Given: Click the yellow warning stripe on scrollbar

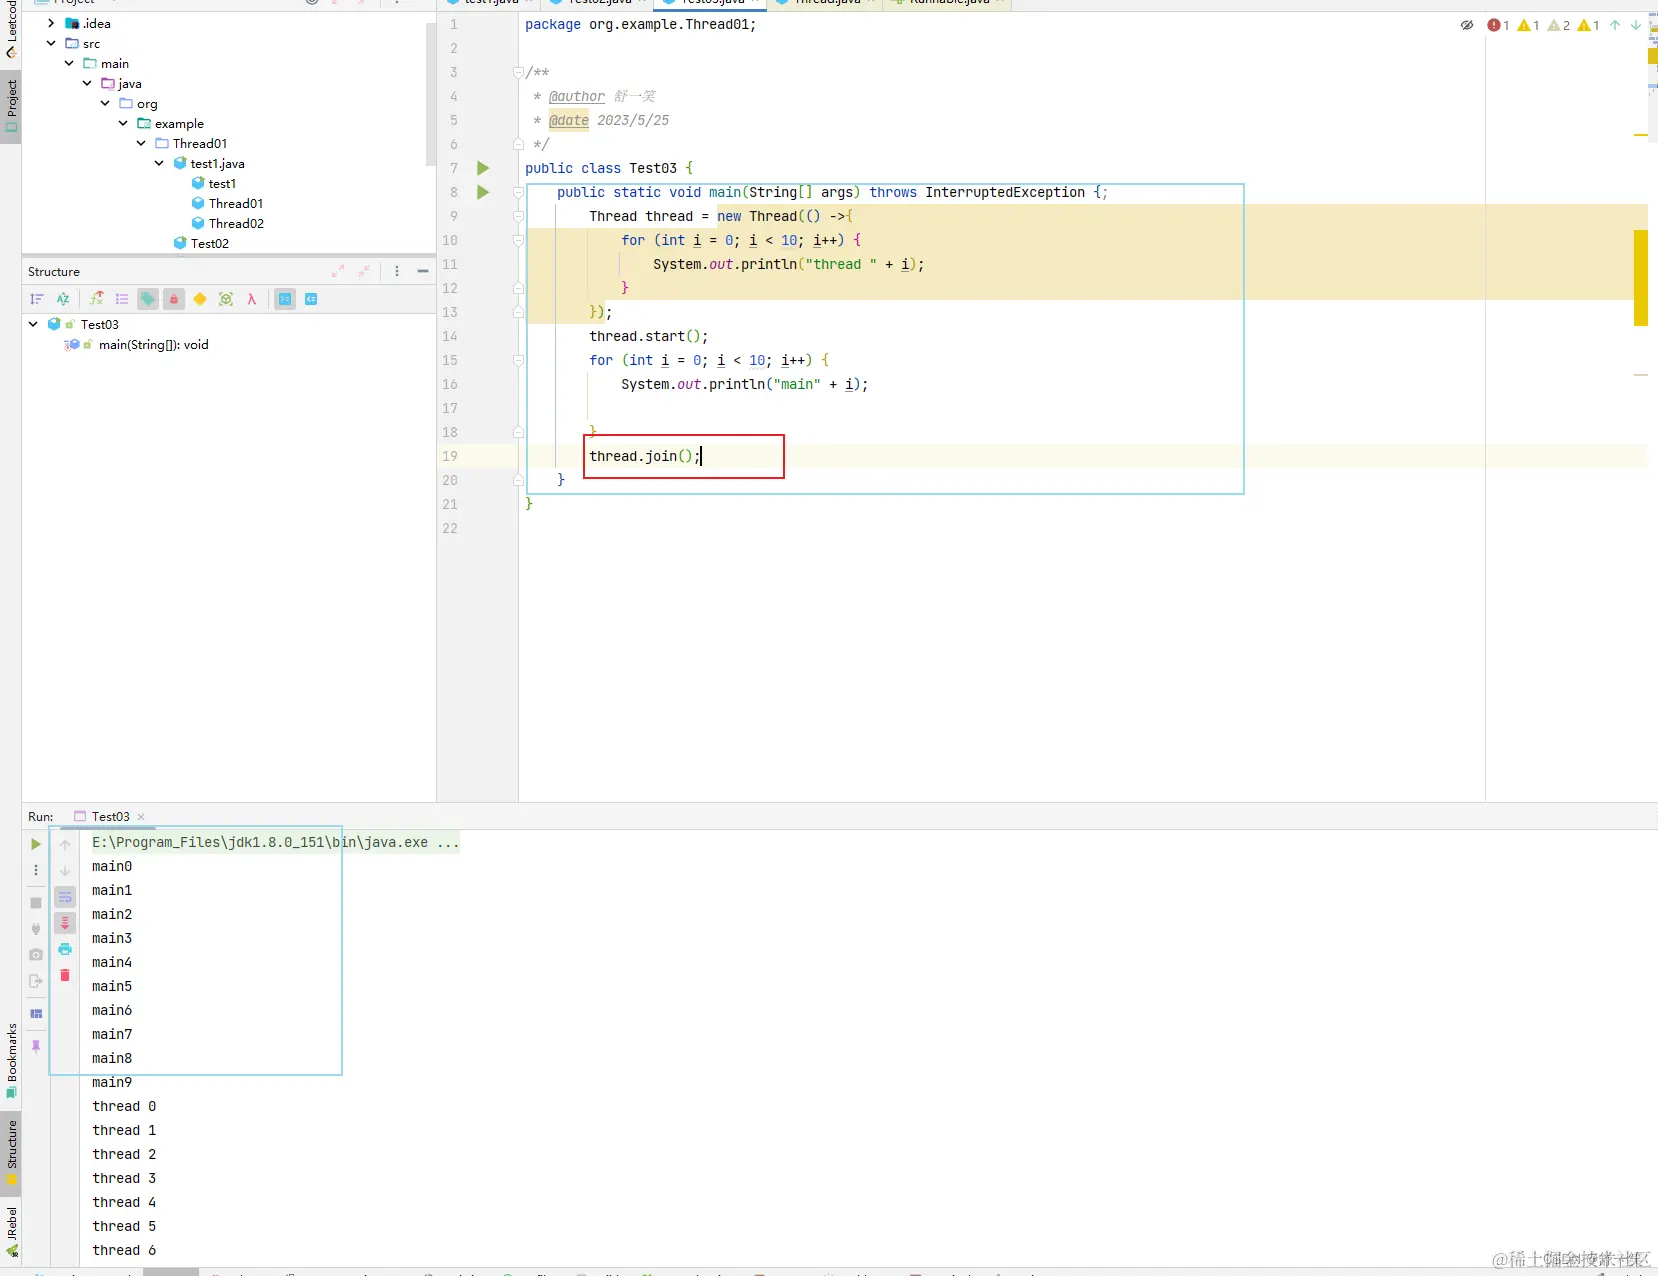Looking at the screenshot, I should (1640, 278).
